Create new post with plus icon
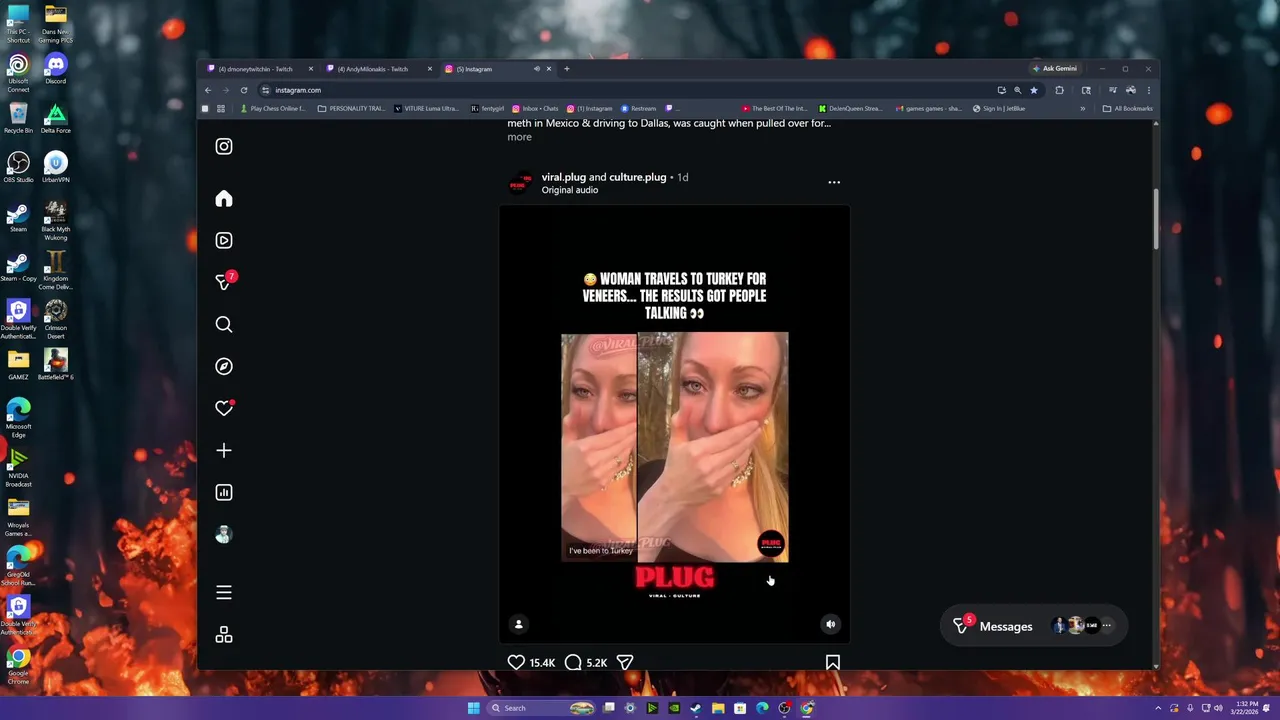Image resolution: width=1280 pixels, height=720 pixels. [224, 450]
